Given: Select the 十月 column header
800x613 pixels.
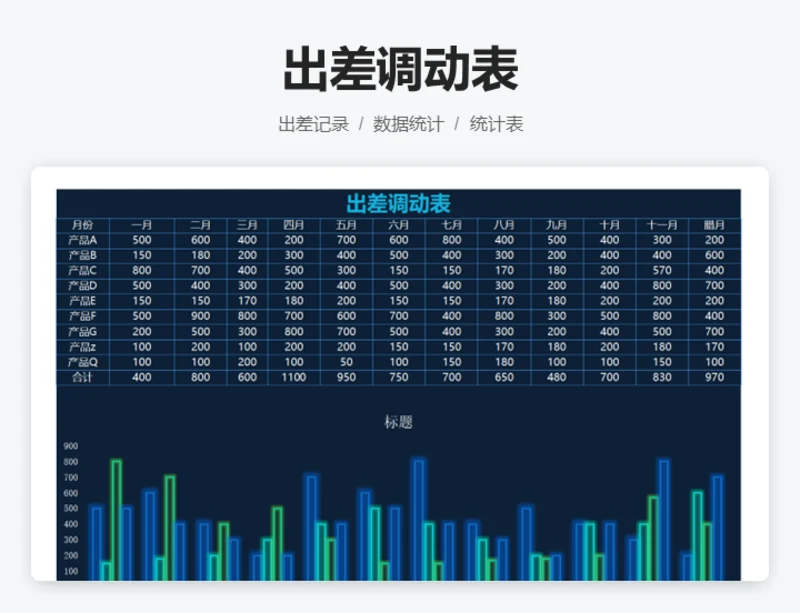Looking at the screenshot, I should point(610,225).
